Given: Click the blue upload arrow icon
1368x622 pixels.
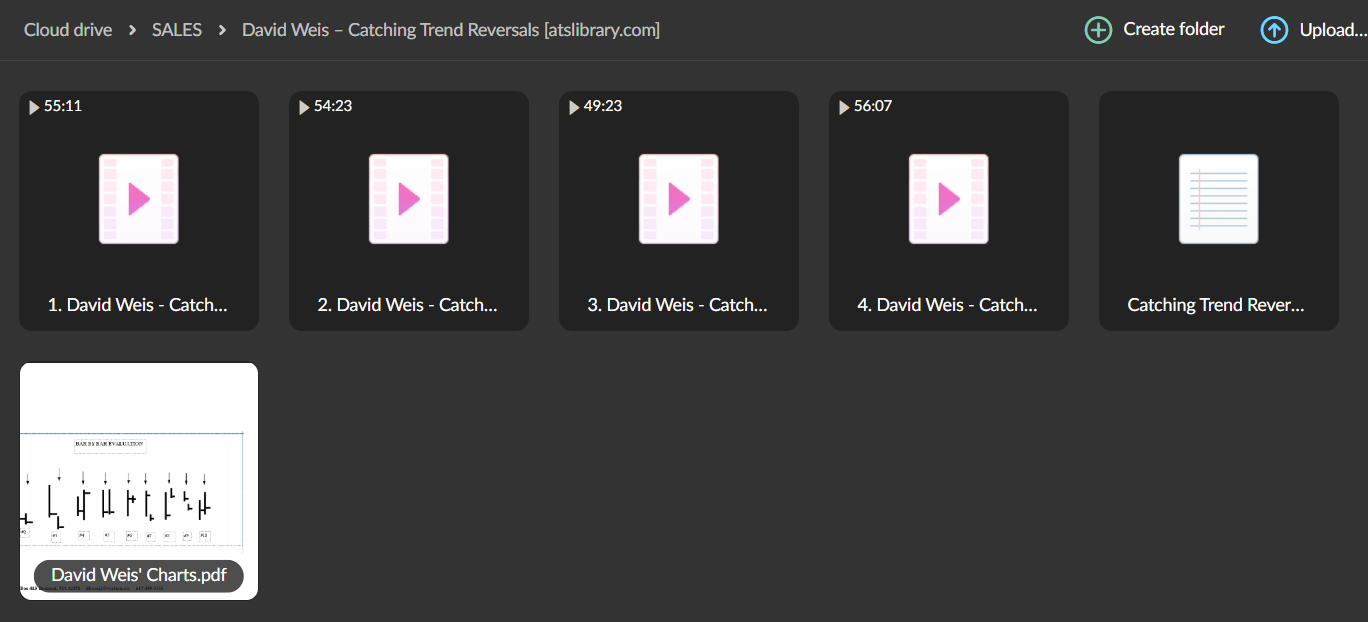Looking at the screenshot, I should click(x=1273, y=29).
